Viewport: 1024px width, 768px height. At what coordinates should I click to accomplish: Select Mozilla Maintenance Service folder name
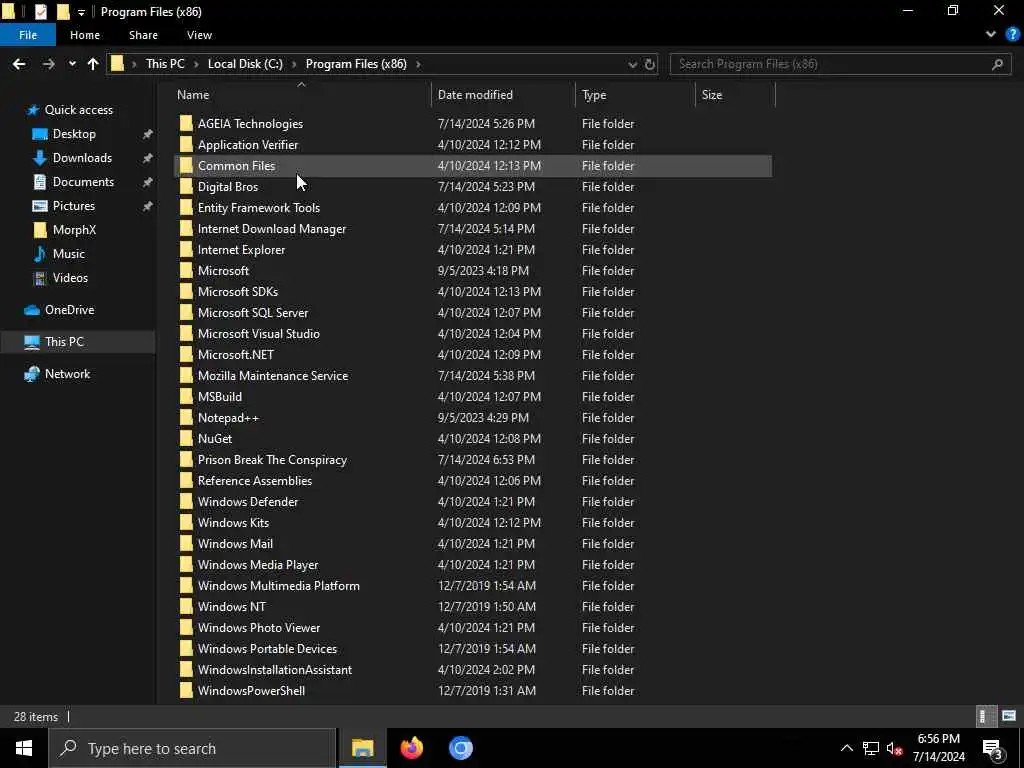(x=273, y=376)
